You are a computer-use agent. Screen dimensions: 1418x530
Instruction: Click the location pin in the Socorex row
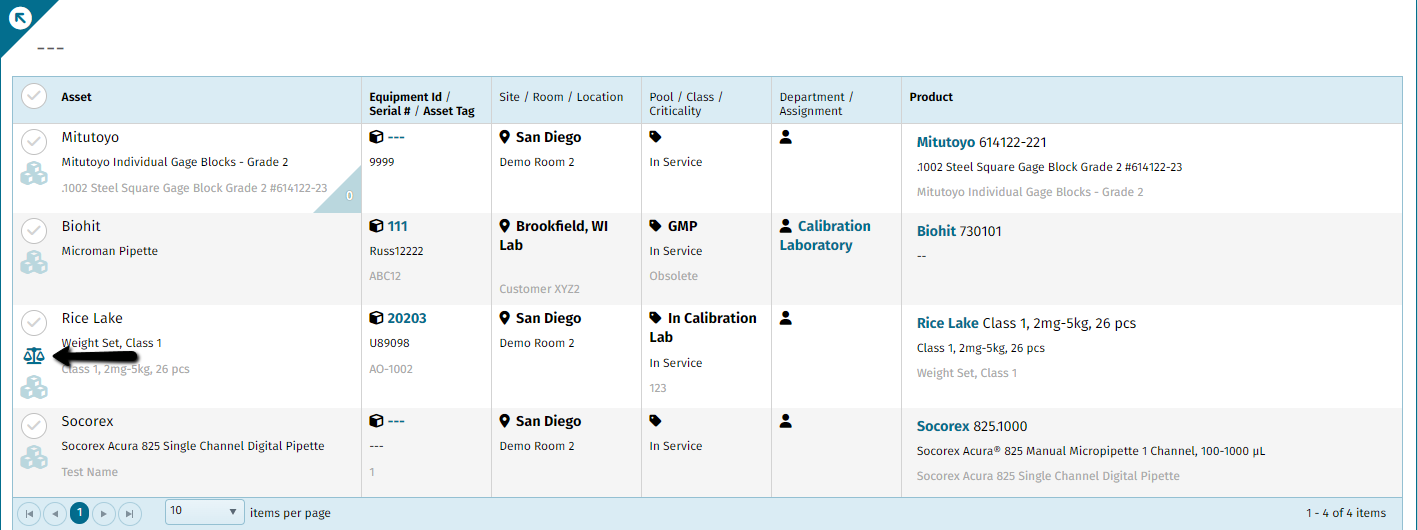click(505, 421)
